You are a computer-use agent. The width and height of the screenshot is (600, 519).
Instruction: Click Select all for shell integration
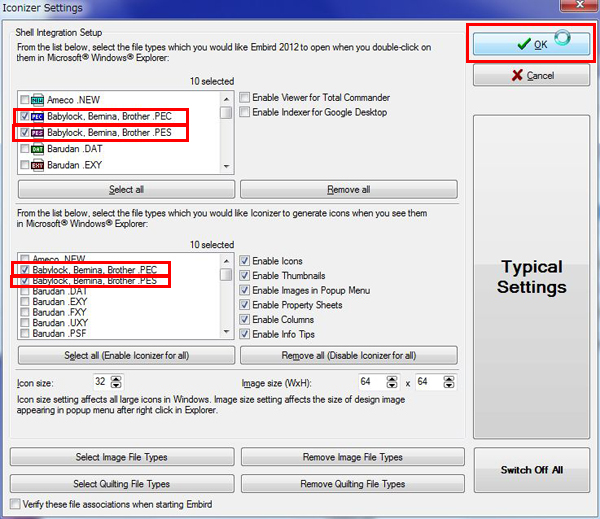tap(126, 189)
